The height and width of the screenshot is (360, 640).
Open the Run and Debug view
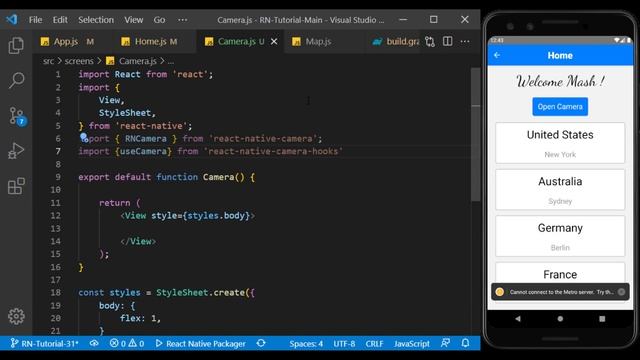(16, 151)
